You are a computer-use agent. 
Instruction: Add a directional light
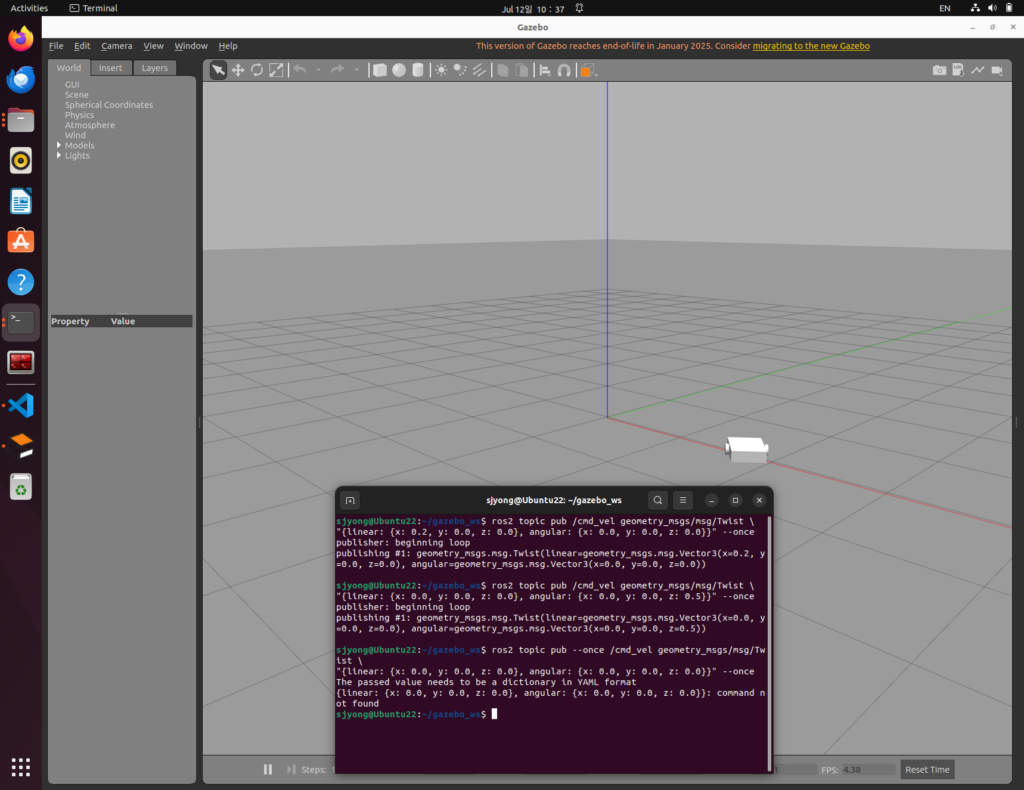479,70
